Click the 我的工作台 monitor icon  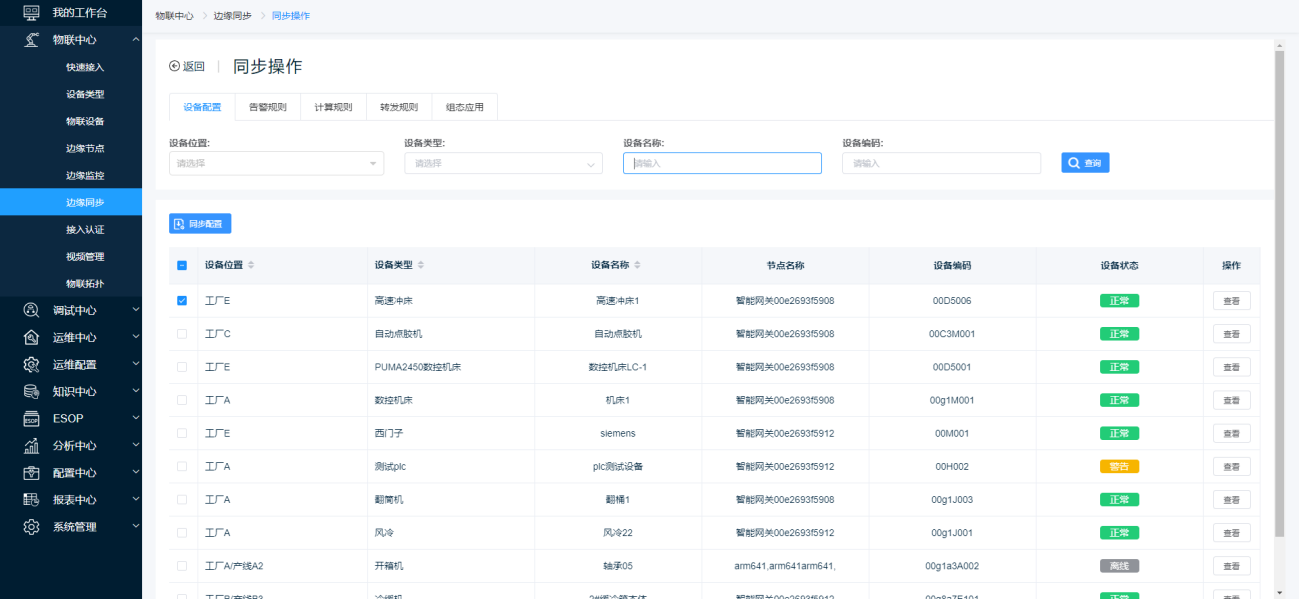pyautogui.click(x=31, y=13)
